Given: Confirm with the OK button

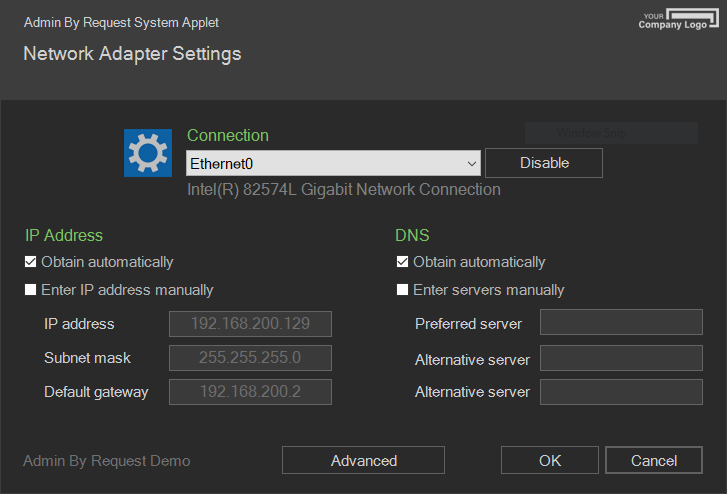Looking at the screenshot, I should click(x=550, y=461).
